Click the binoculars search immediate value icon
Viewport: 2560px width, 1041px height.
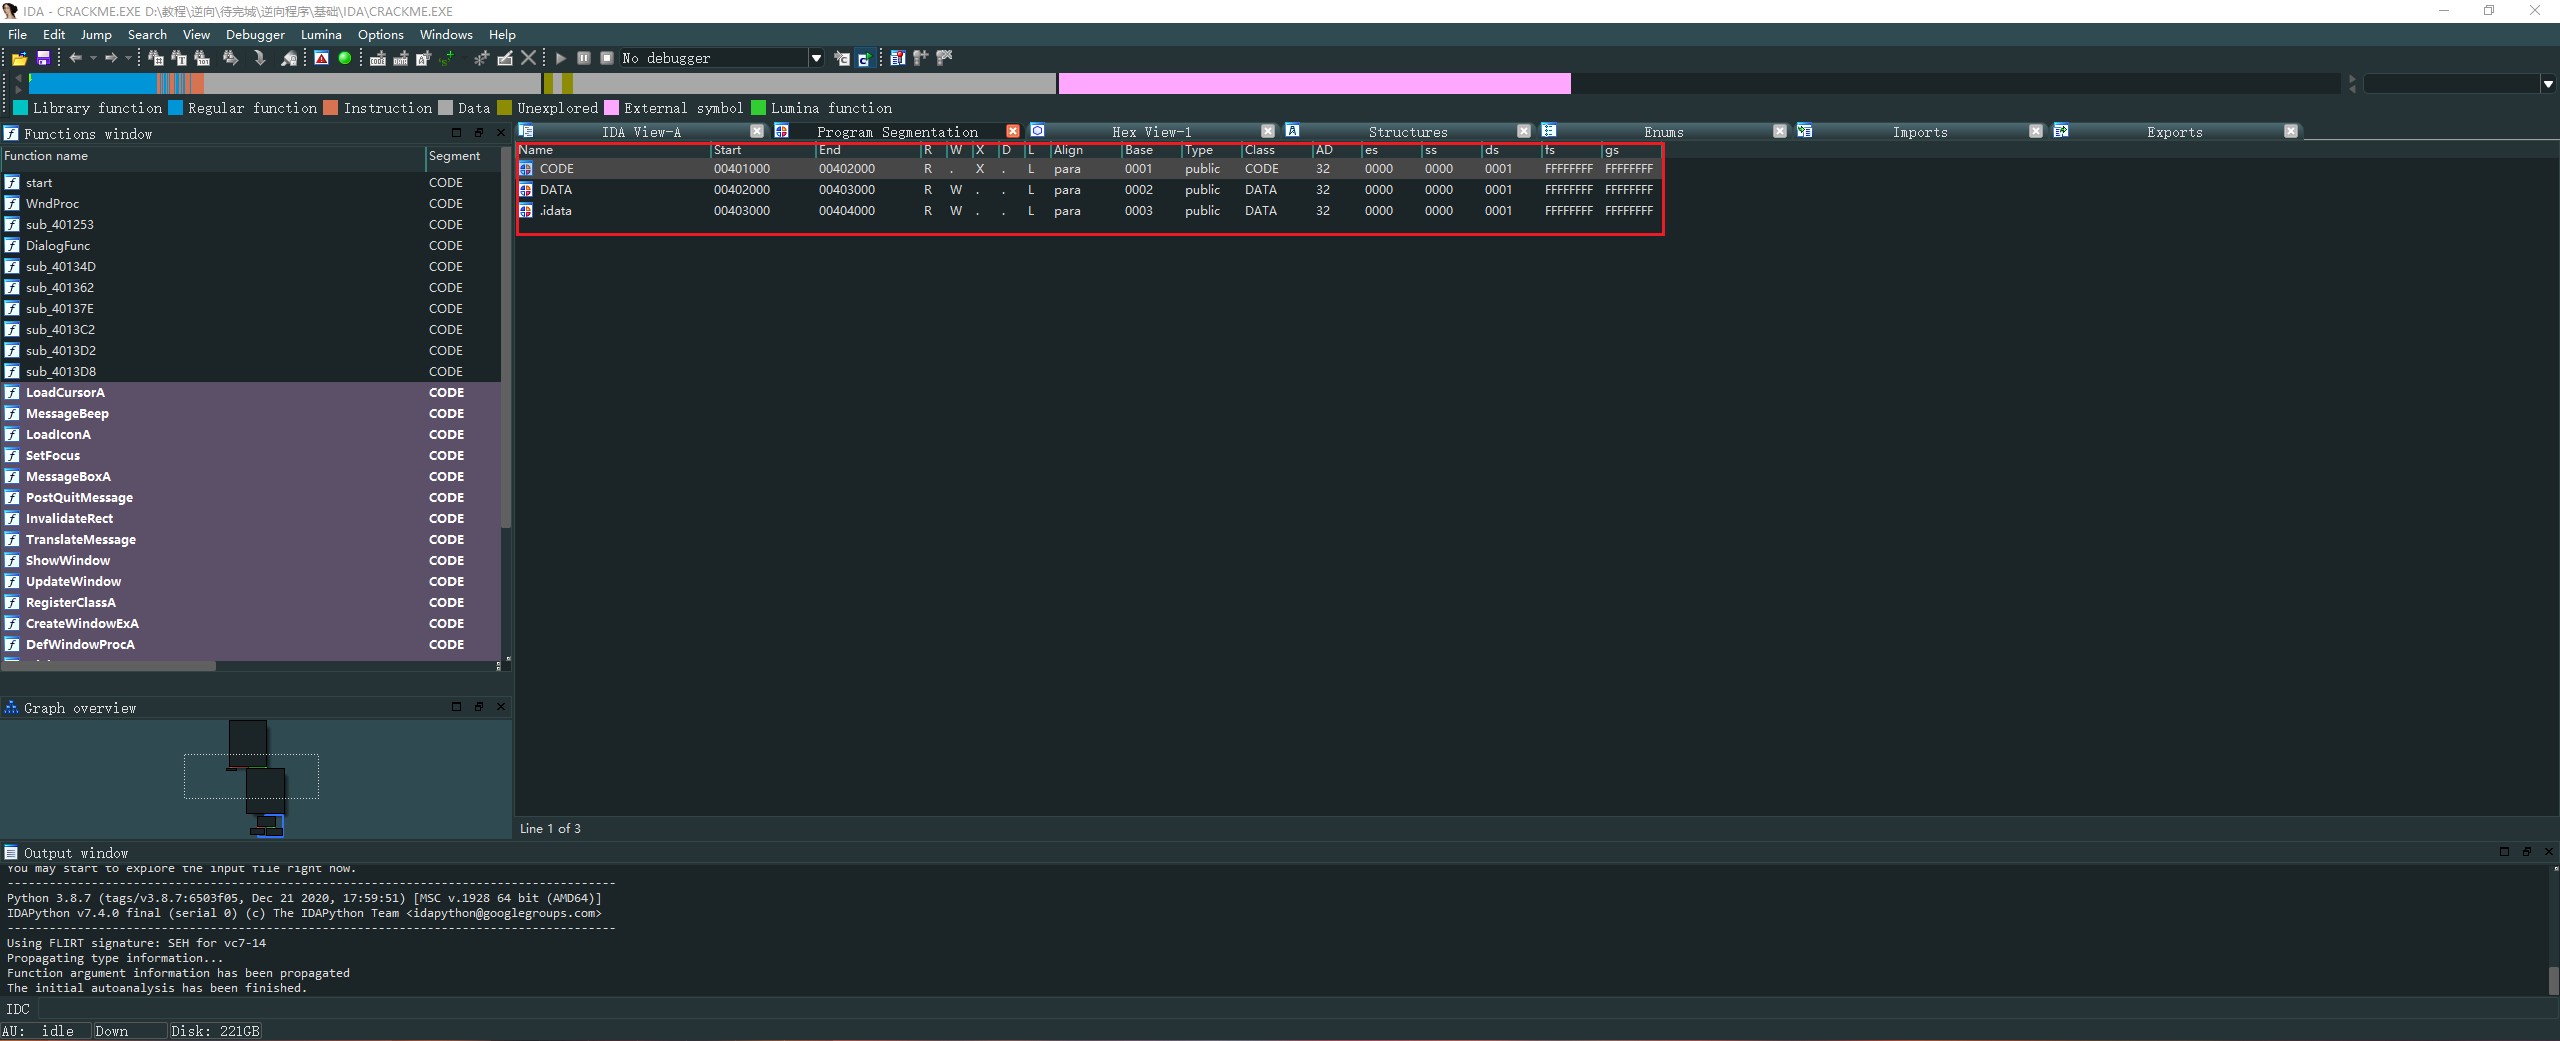(156, 58)
